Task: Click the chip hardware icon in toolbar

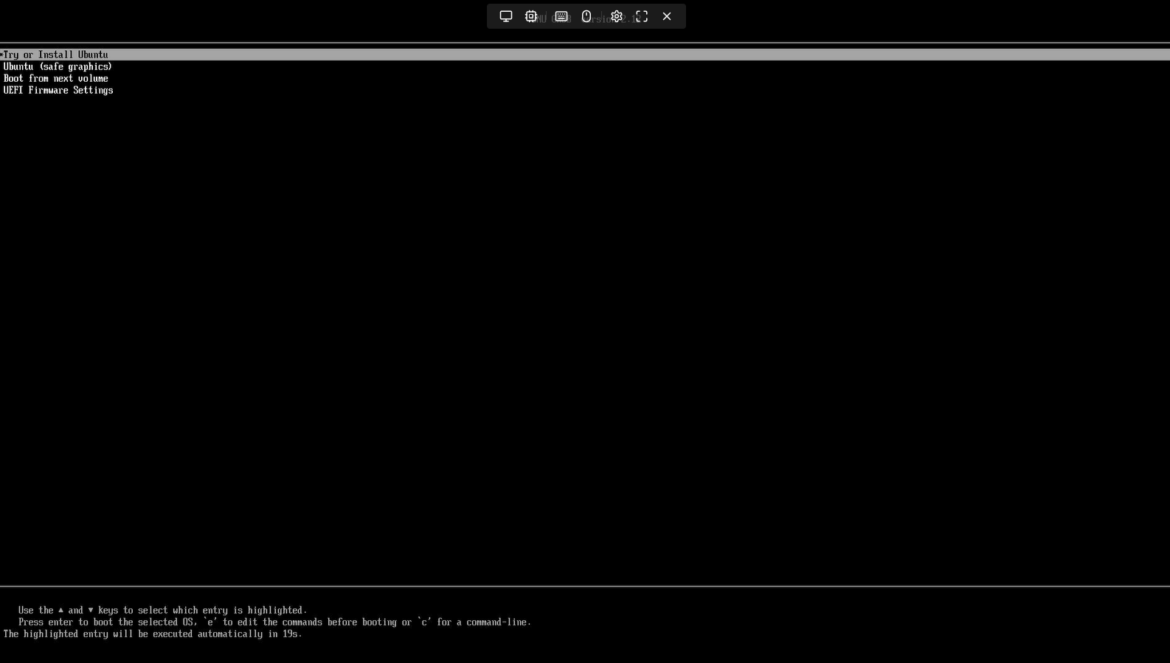Action: pyautogui.click(x=531, y=16)
